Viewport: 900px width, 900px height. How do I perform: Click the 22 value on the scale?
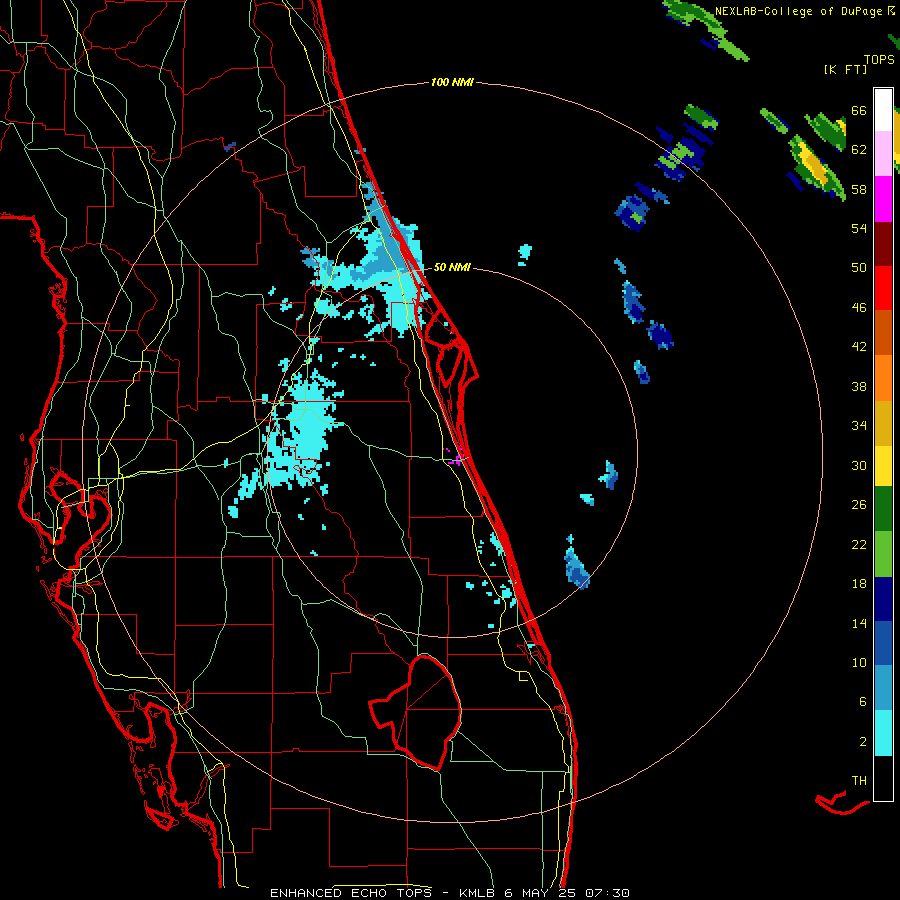click(859, 544)
